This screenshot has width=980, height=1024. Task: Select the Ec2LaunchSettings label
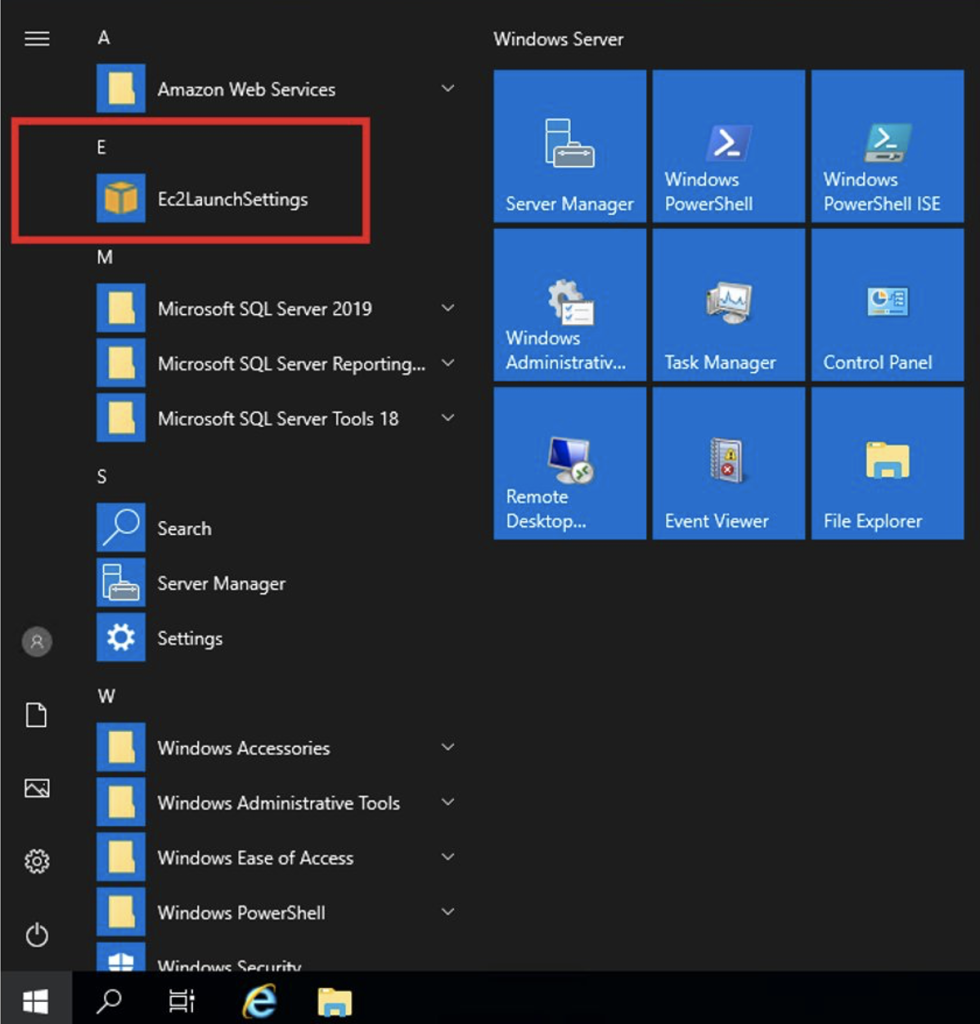tap(232, 199)
